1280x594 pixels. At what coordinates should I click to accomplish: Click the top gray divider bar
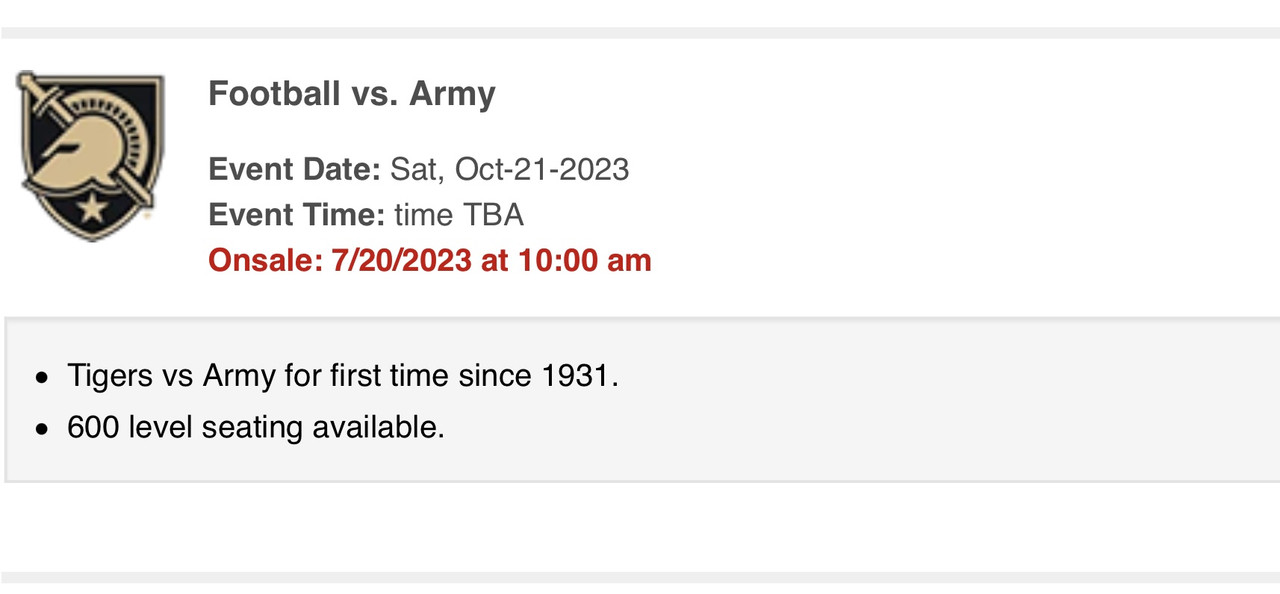(640, 32)
